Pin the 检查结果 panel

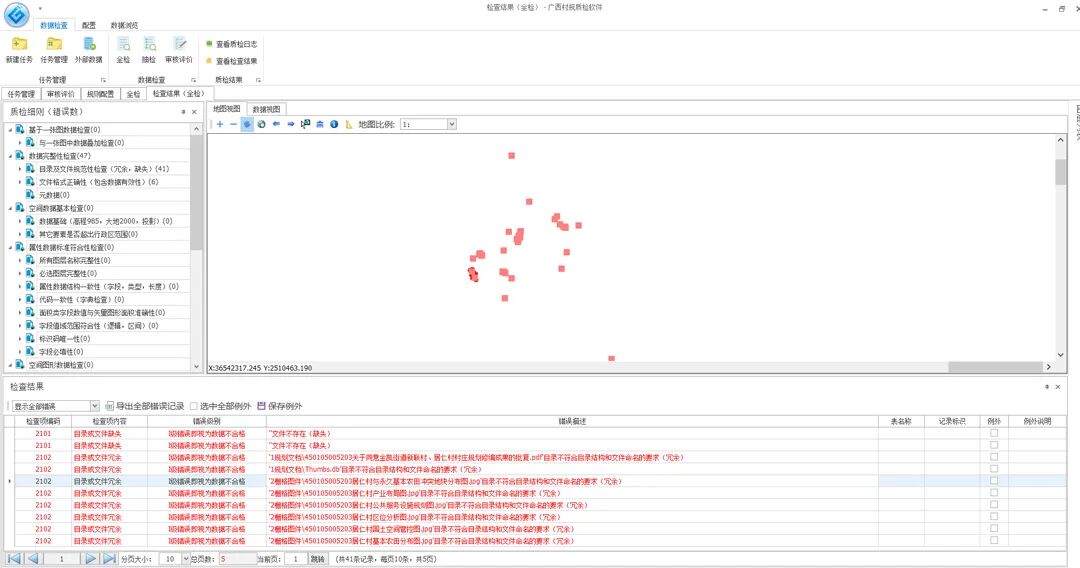click(x=1047, y=387)
